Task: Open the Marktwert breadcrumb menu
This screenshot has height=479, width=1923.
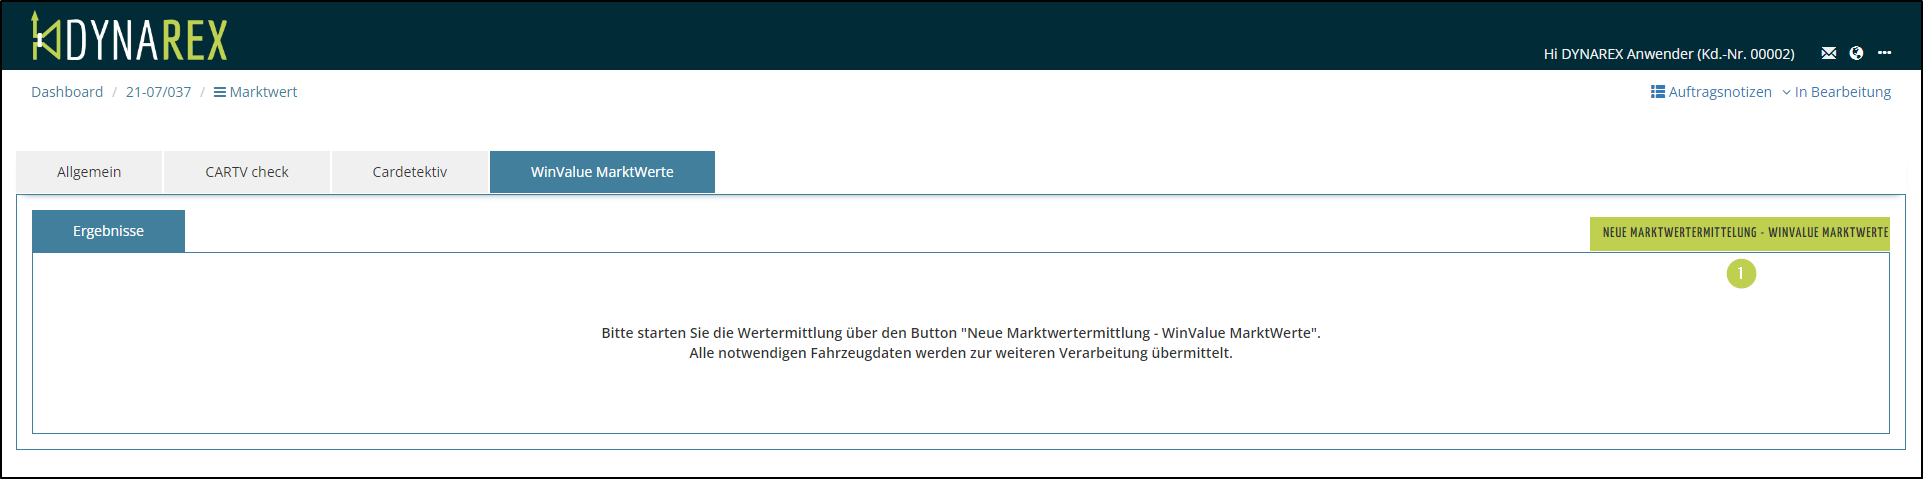Action: pyautogui.click(x=263, y=92)
